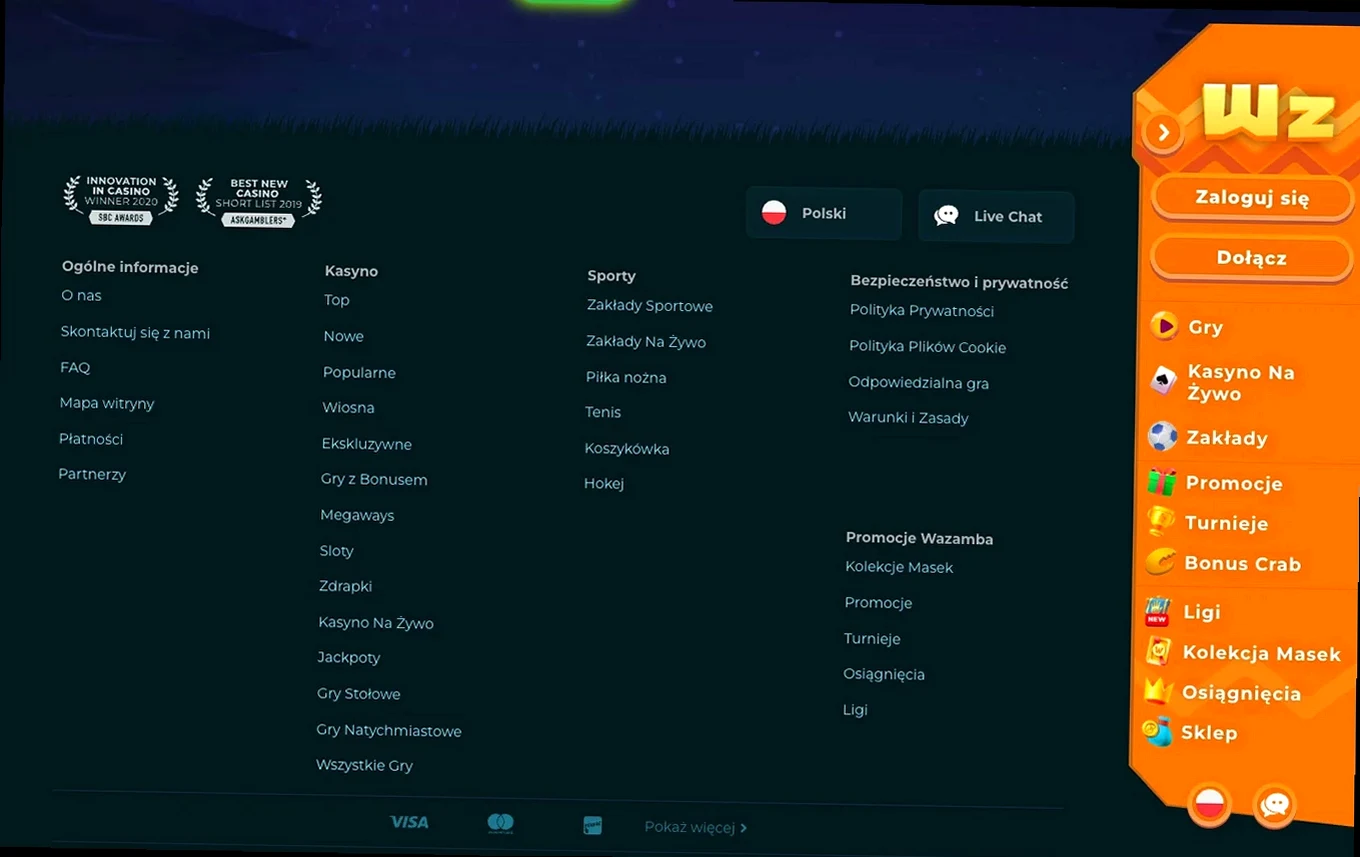Viewport: 1360px width, 857px height.
Task: Open the Koszykówka link
Action: click(626, 448)
